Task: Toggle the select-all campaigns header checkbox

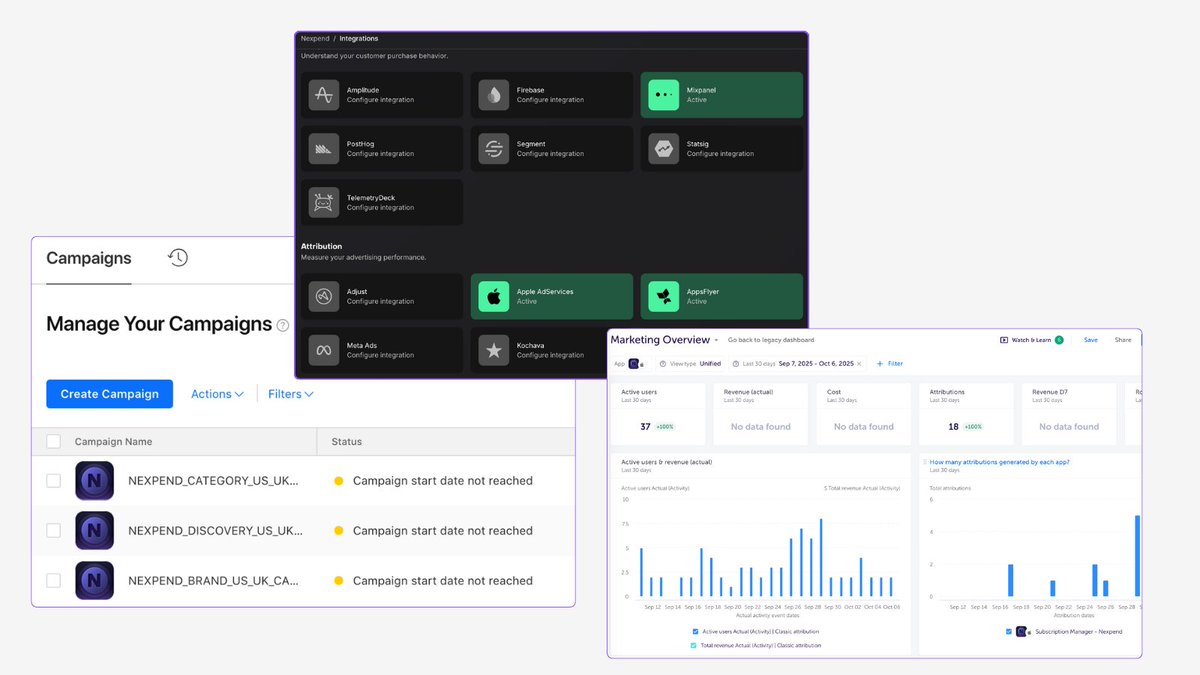Action: click(54, 442)
